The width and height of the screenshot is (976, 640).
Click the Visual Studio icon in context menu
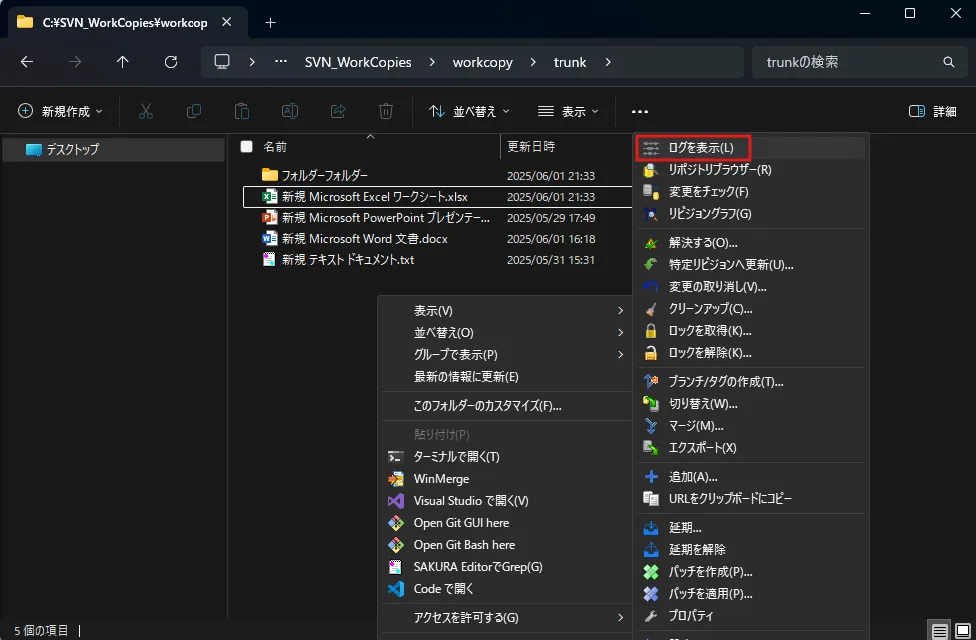396,501
